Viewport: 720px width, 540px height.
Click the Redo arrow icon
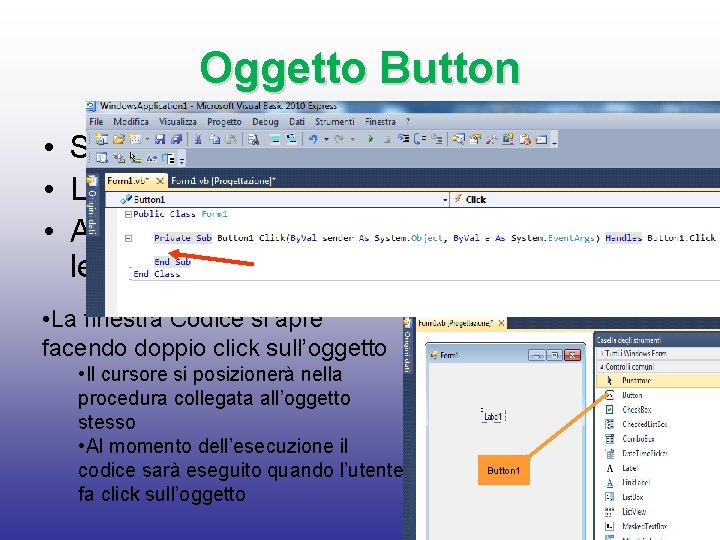coord(339,139)
